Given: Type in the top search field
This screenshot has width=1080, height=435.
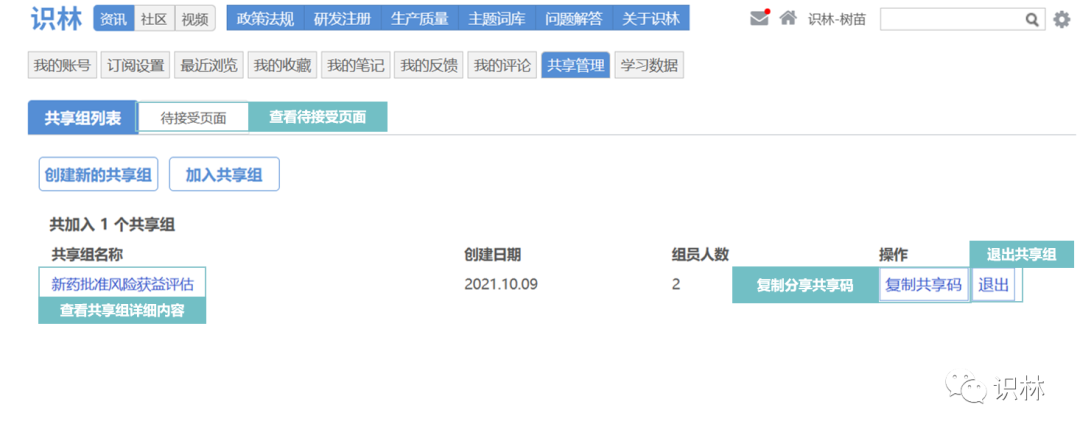Looking at the screenshot, I should (950, 19).
